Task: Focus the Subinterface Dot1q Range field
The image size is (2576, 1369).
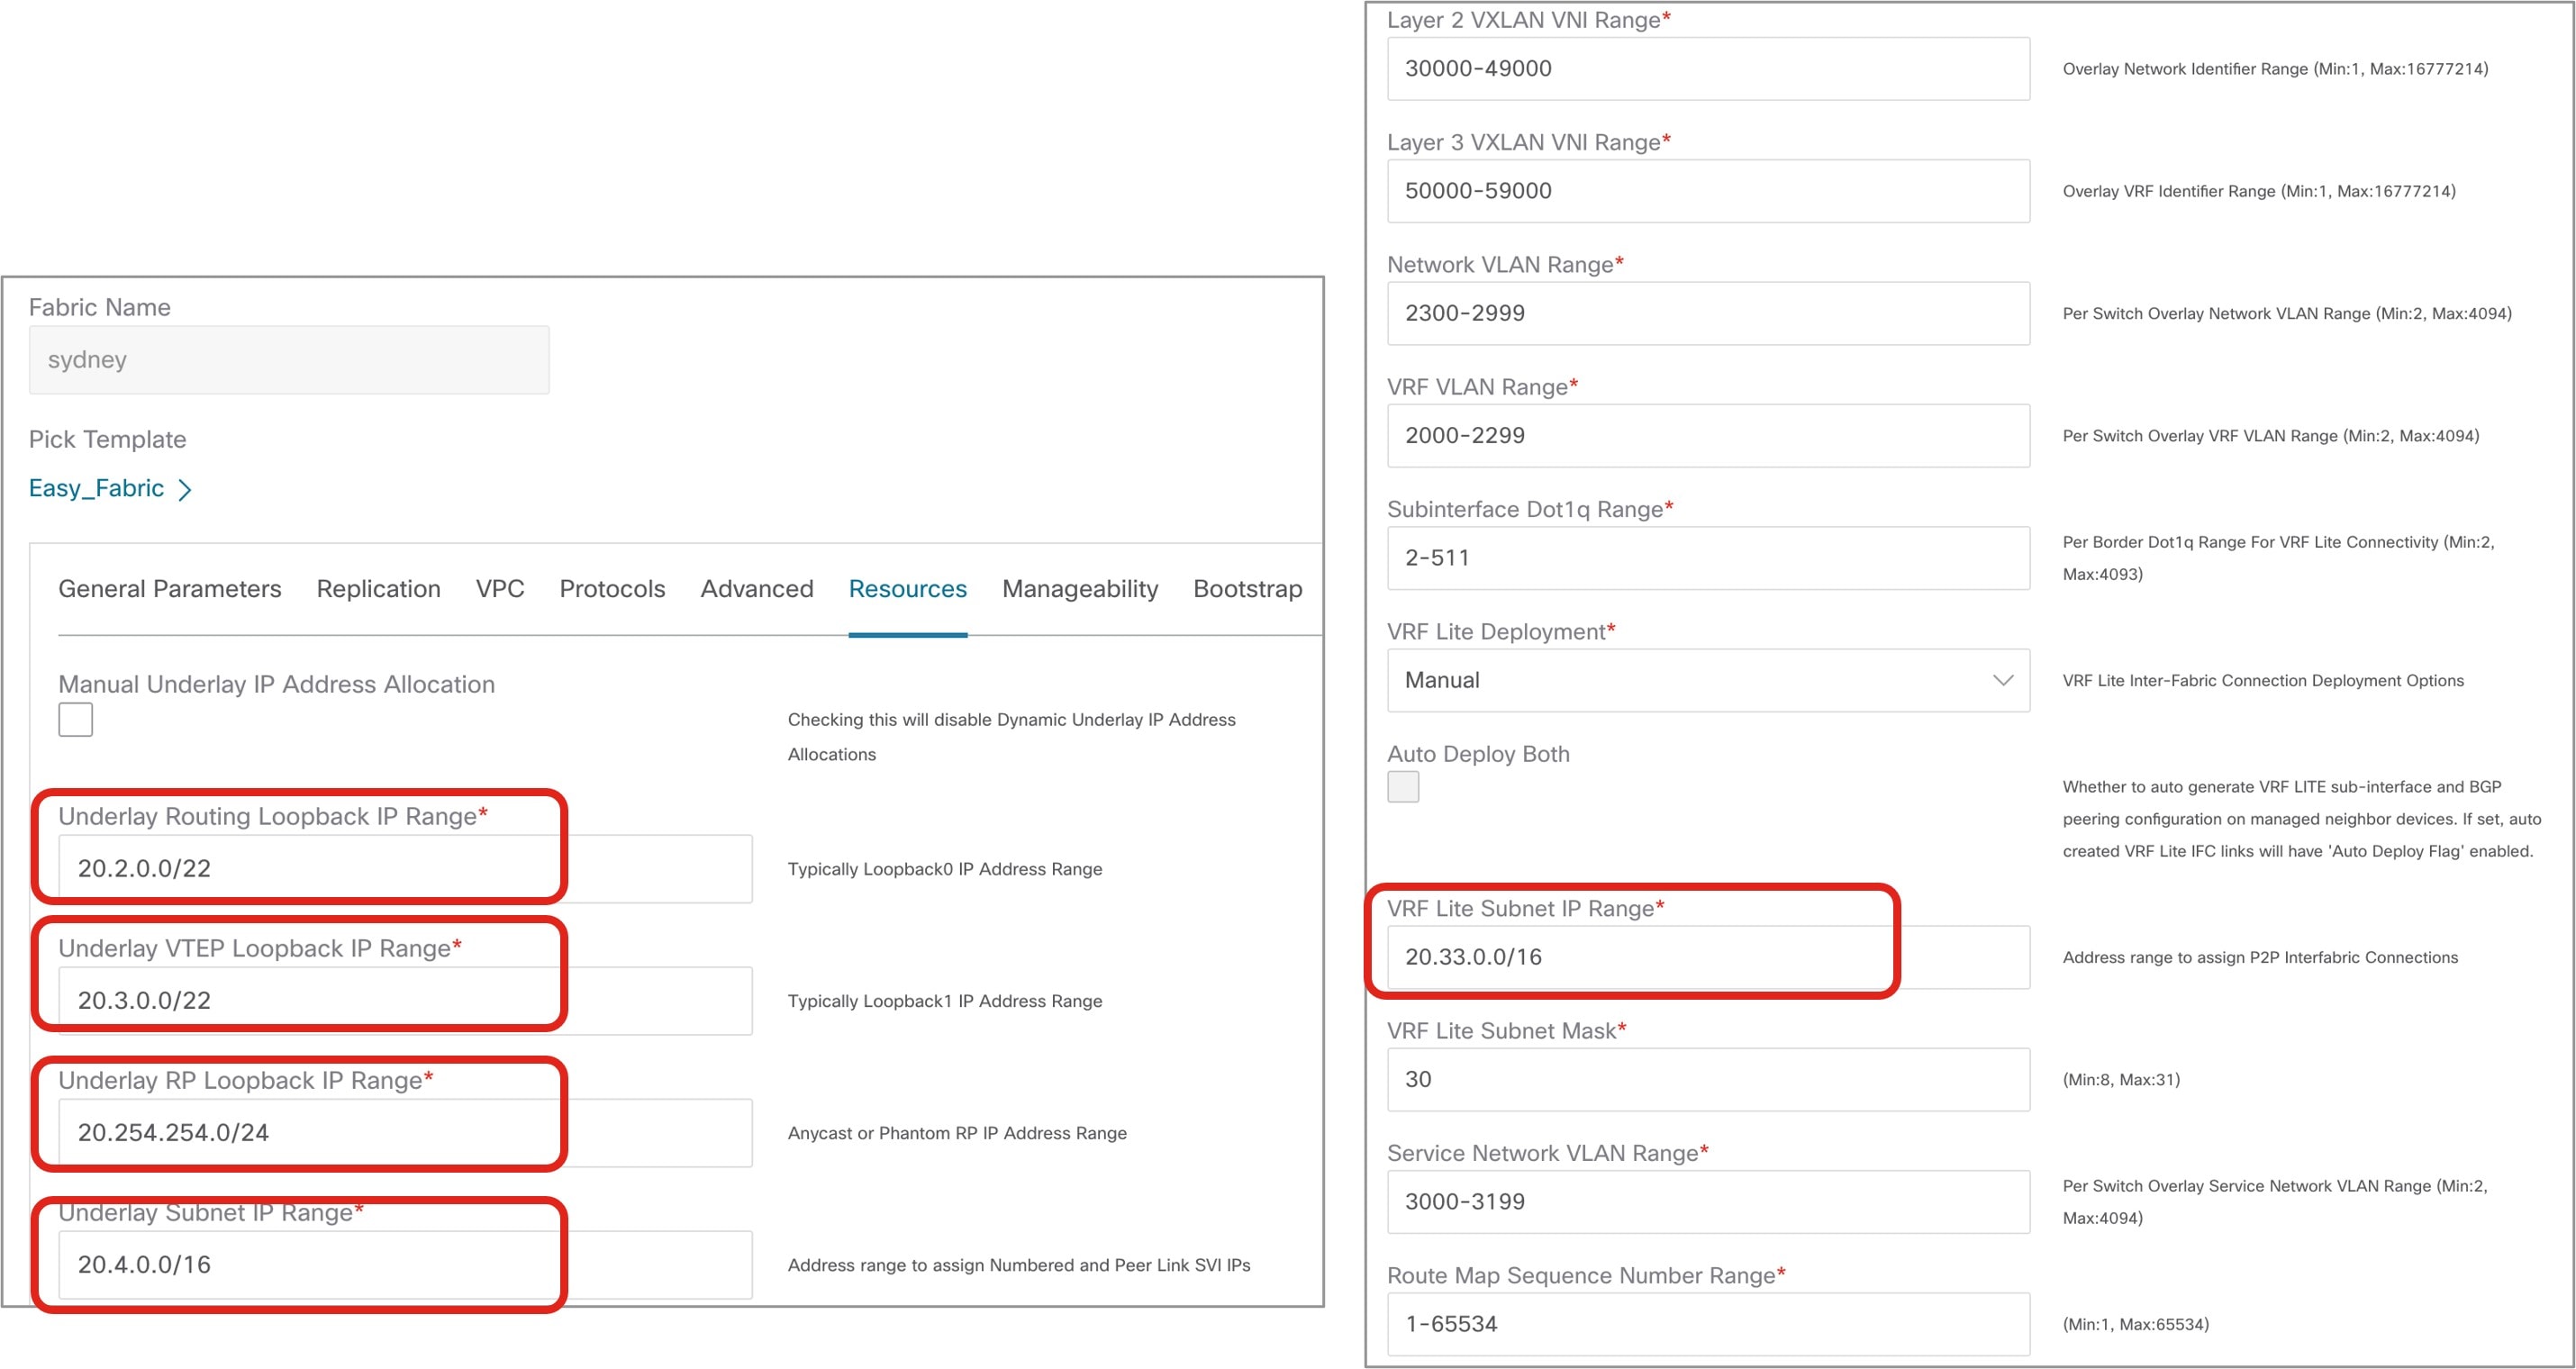Action: (x=1708, y=558)
